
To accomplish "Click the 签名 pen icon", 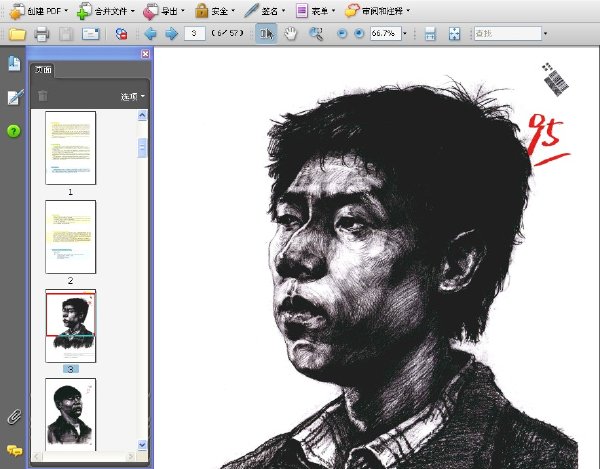I will (x=251, y=11).
